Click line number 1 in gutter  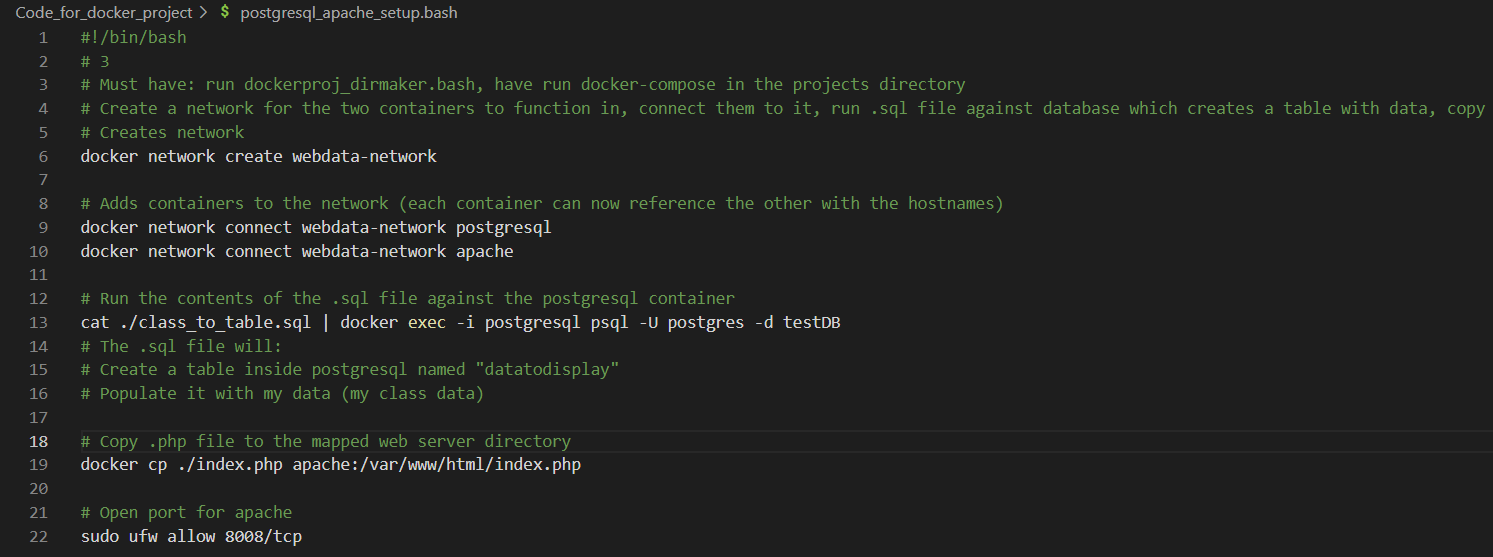pyautogui.click(x=43, y=38)
